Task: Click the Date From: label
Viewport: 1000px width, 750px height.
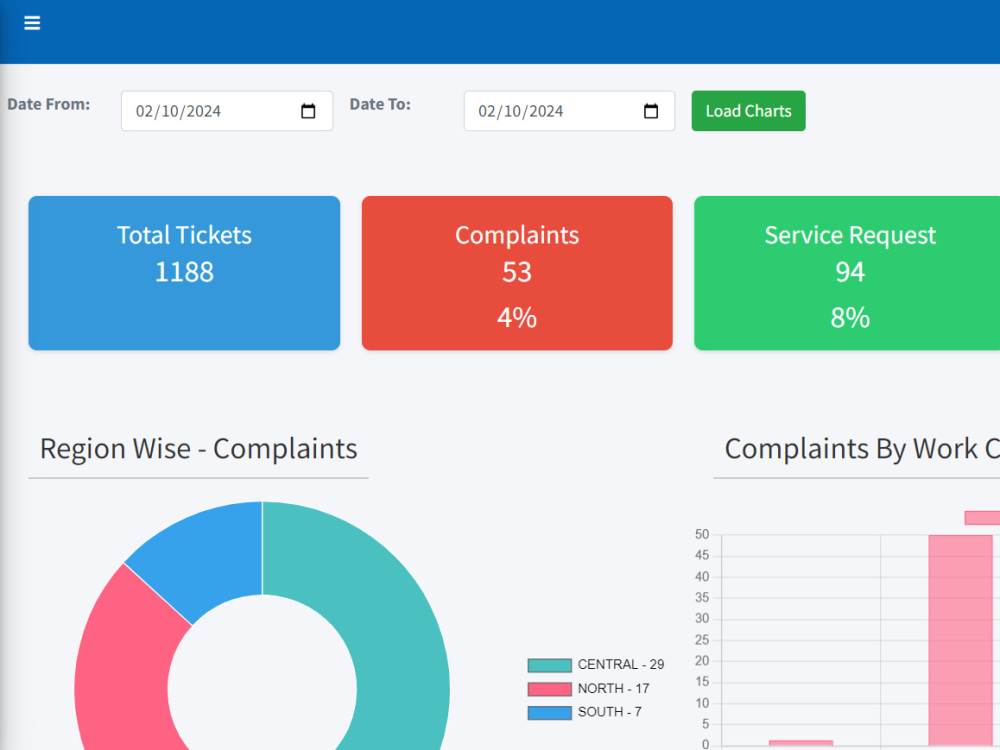Action: 48,104
